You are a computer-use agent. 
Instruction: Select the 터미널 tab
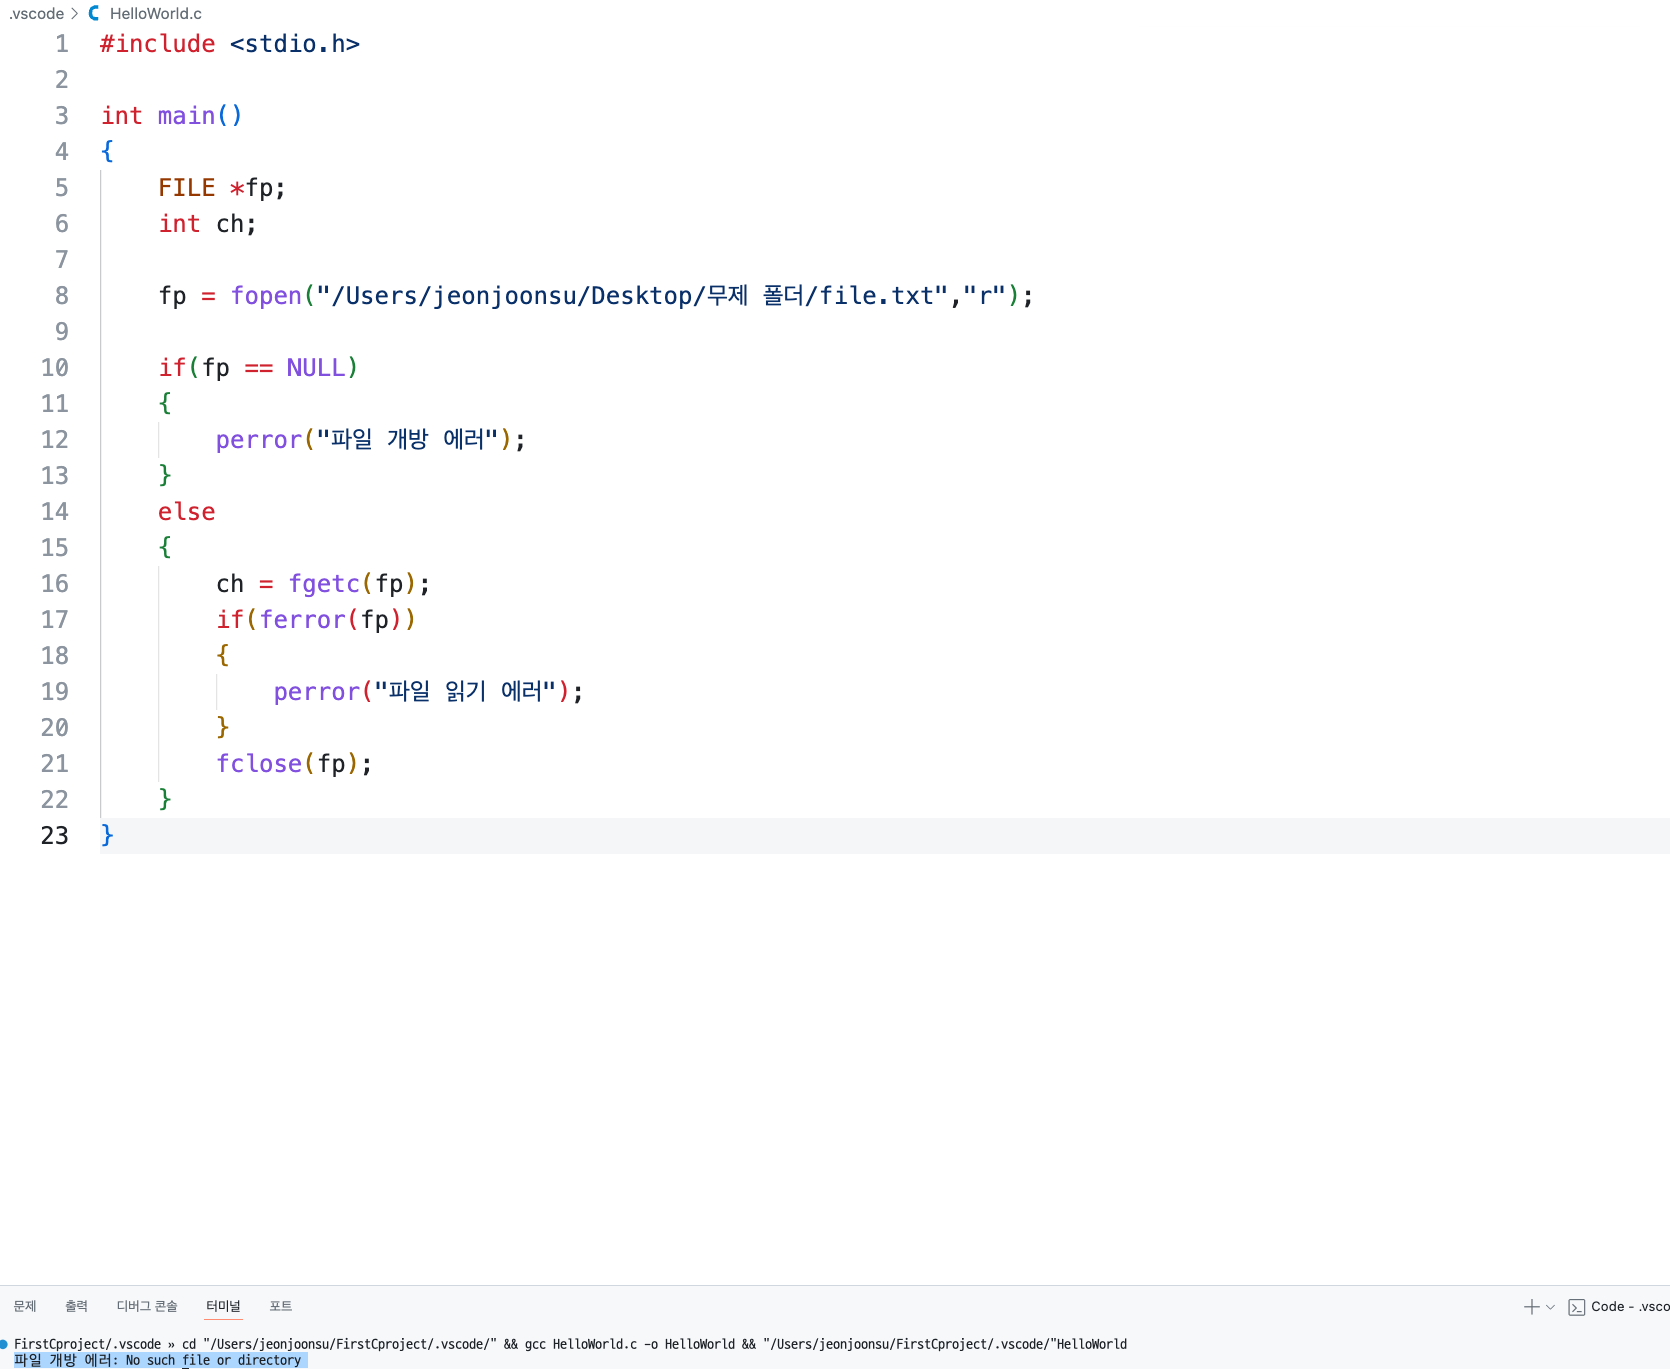coord(223,1306)
